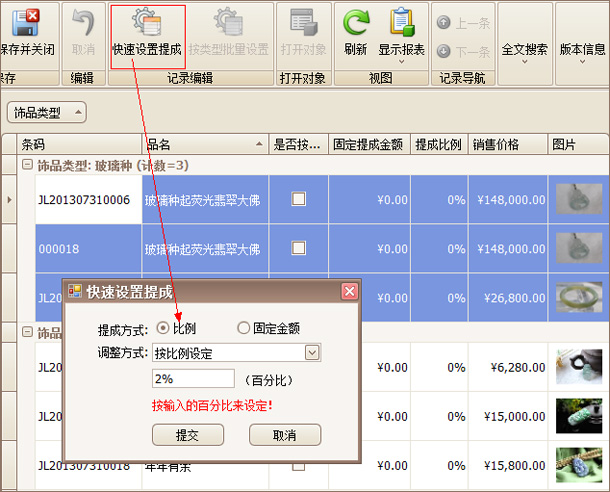
Task: Open the 调整方式 combo box arrow
Action: [x=312, y=353]
